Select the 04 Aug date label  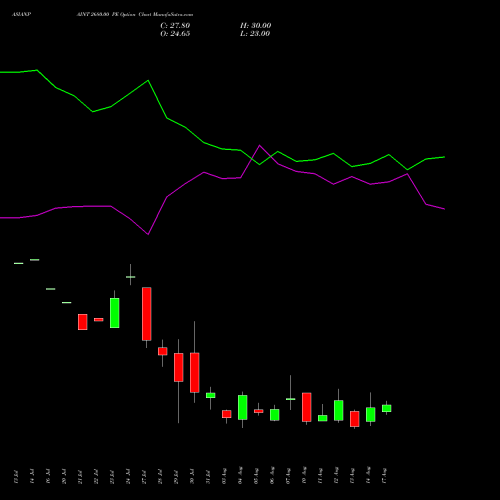click(240, 476)
